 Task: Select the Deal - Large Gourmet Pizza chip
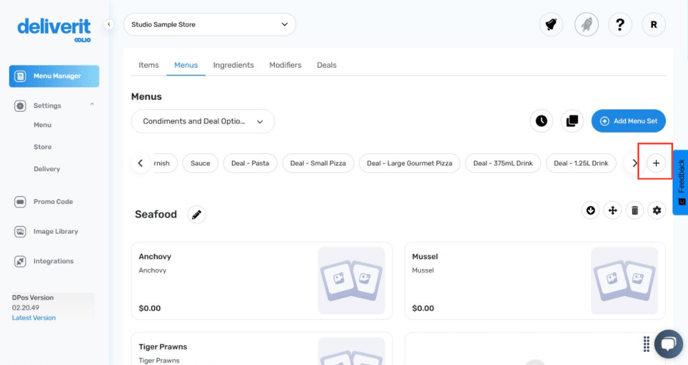click(x=409, y=163)
